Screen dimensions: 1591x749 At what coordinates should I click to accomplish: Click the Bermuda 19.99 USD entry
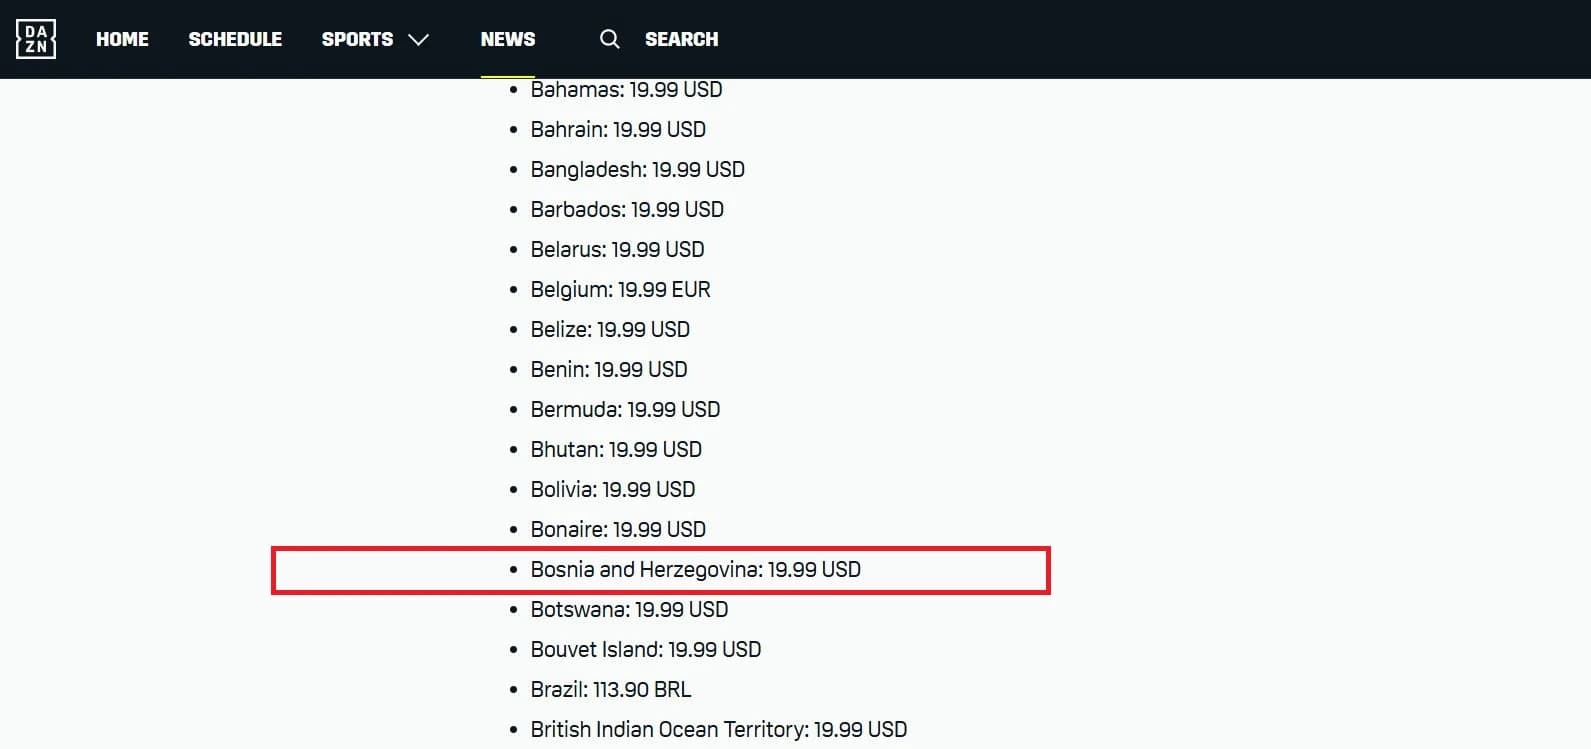click(x=626, y=409)
